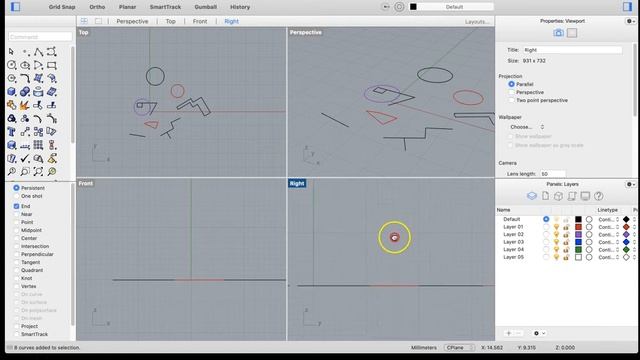Switch to the Front viewport tab
Image resolution: width=640 pixels, height=360 pixels.
(x=200, y=21)
